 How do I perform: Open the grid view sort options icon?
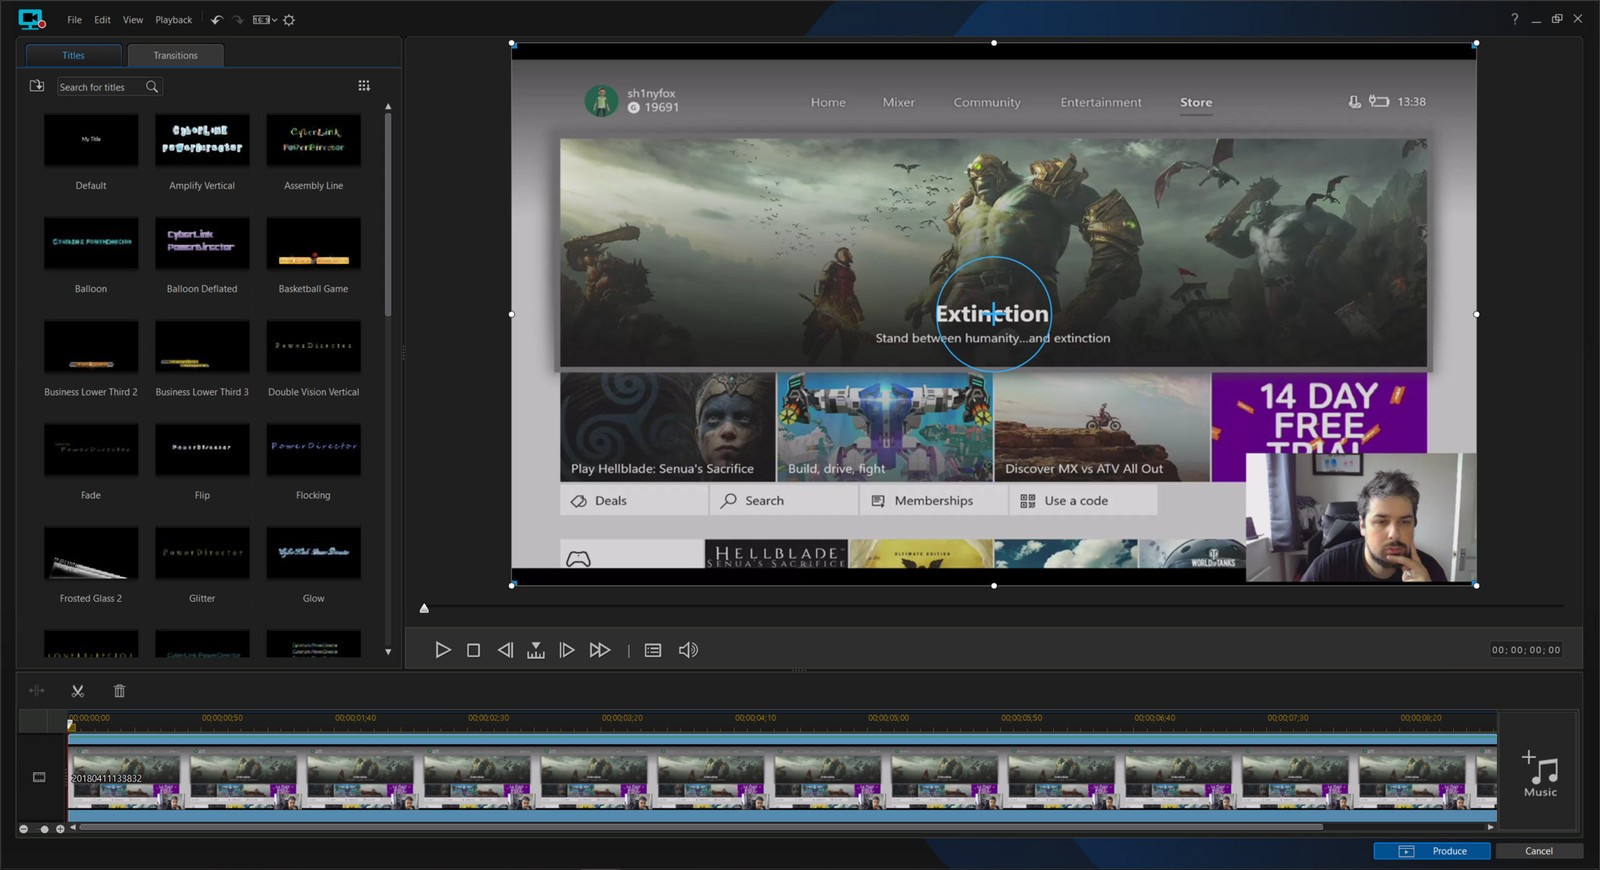[x=364, y=86]
